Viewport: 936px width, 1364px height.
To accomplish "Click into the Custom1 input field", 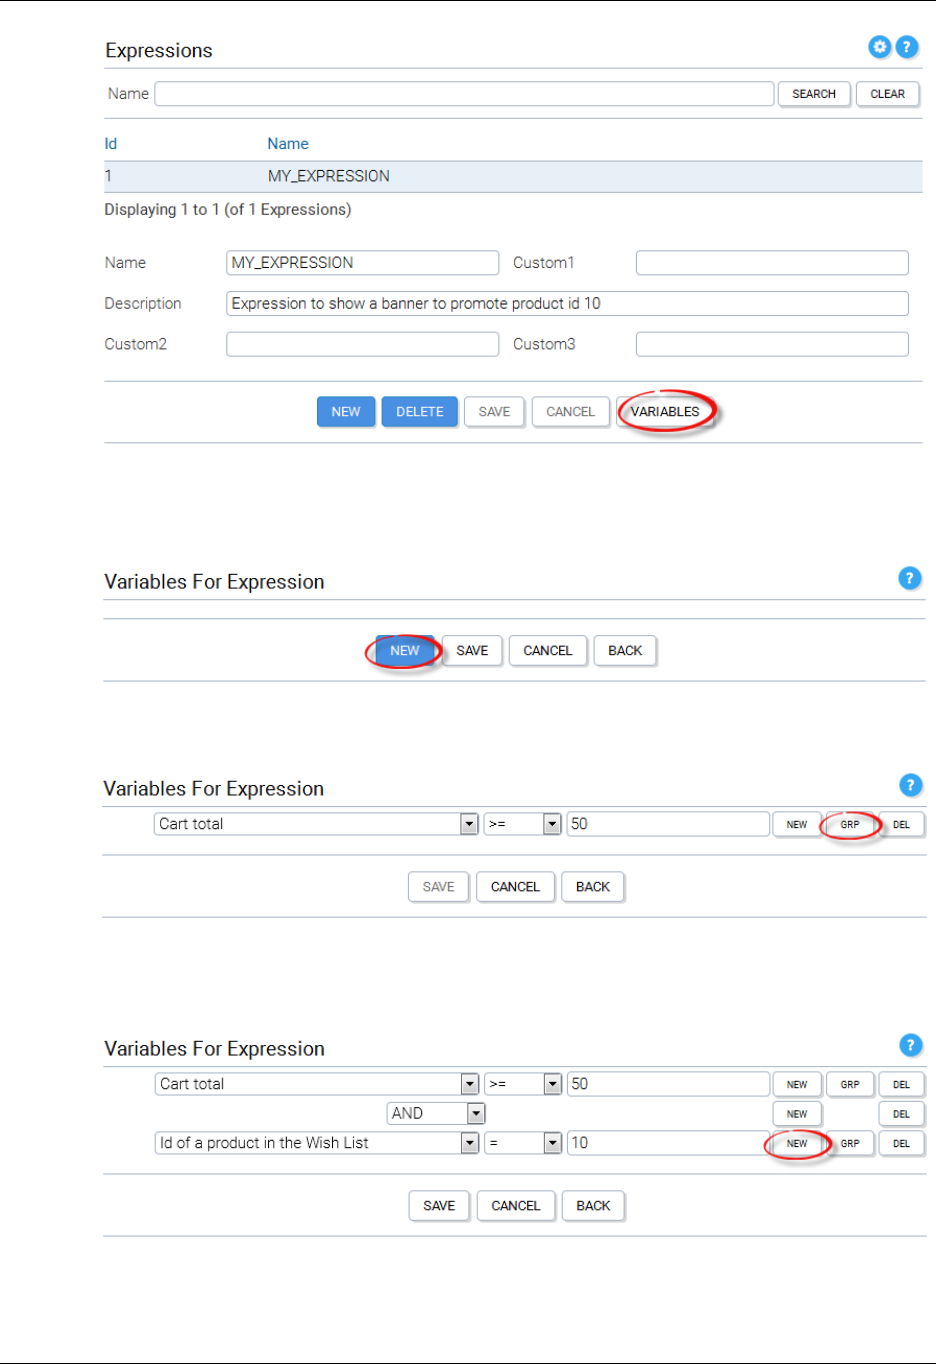I will click(772, 263).
